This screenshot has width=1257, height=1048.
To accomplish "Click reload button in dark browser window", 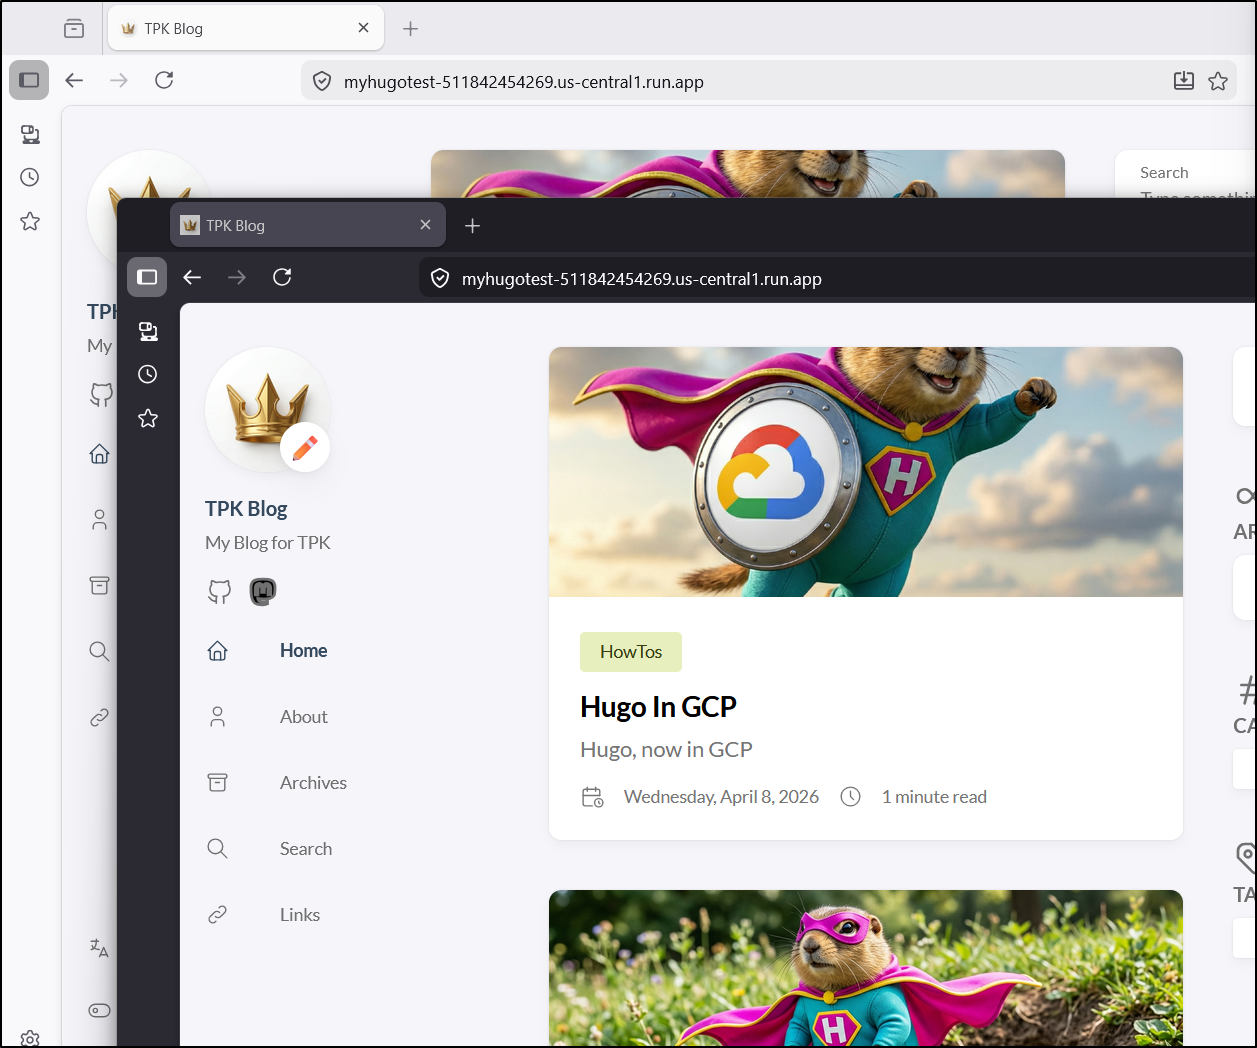I will coord(282,277).
